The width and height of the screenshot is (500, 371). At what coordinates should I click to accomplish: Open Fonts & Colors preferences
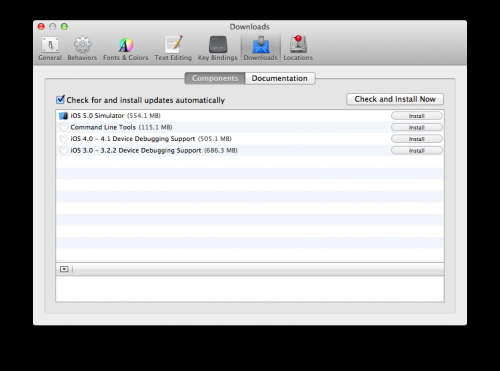(x=126, y=49)
